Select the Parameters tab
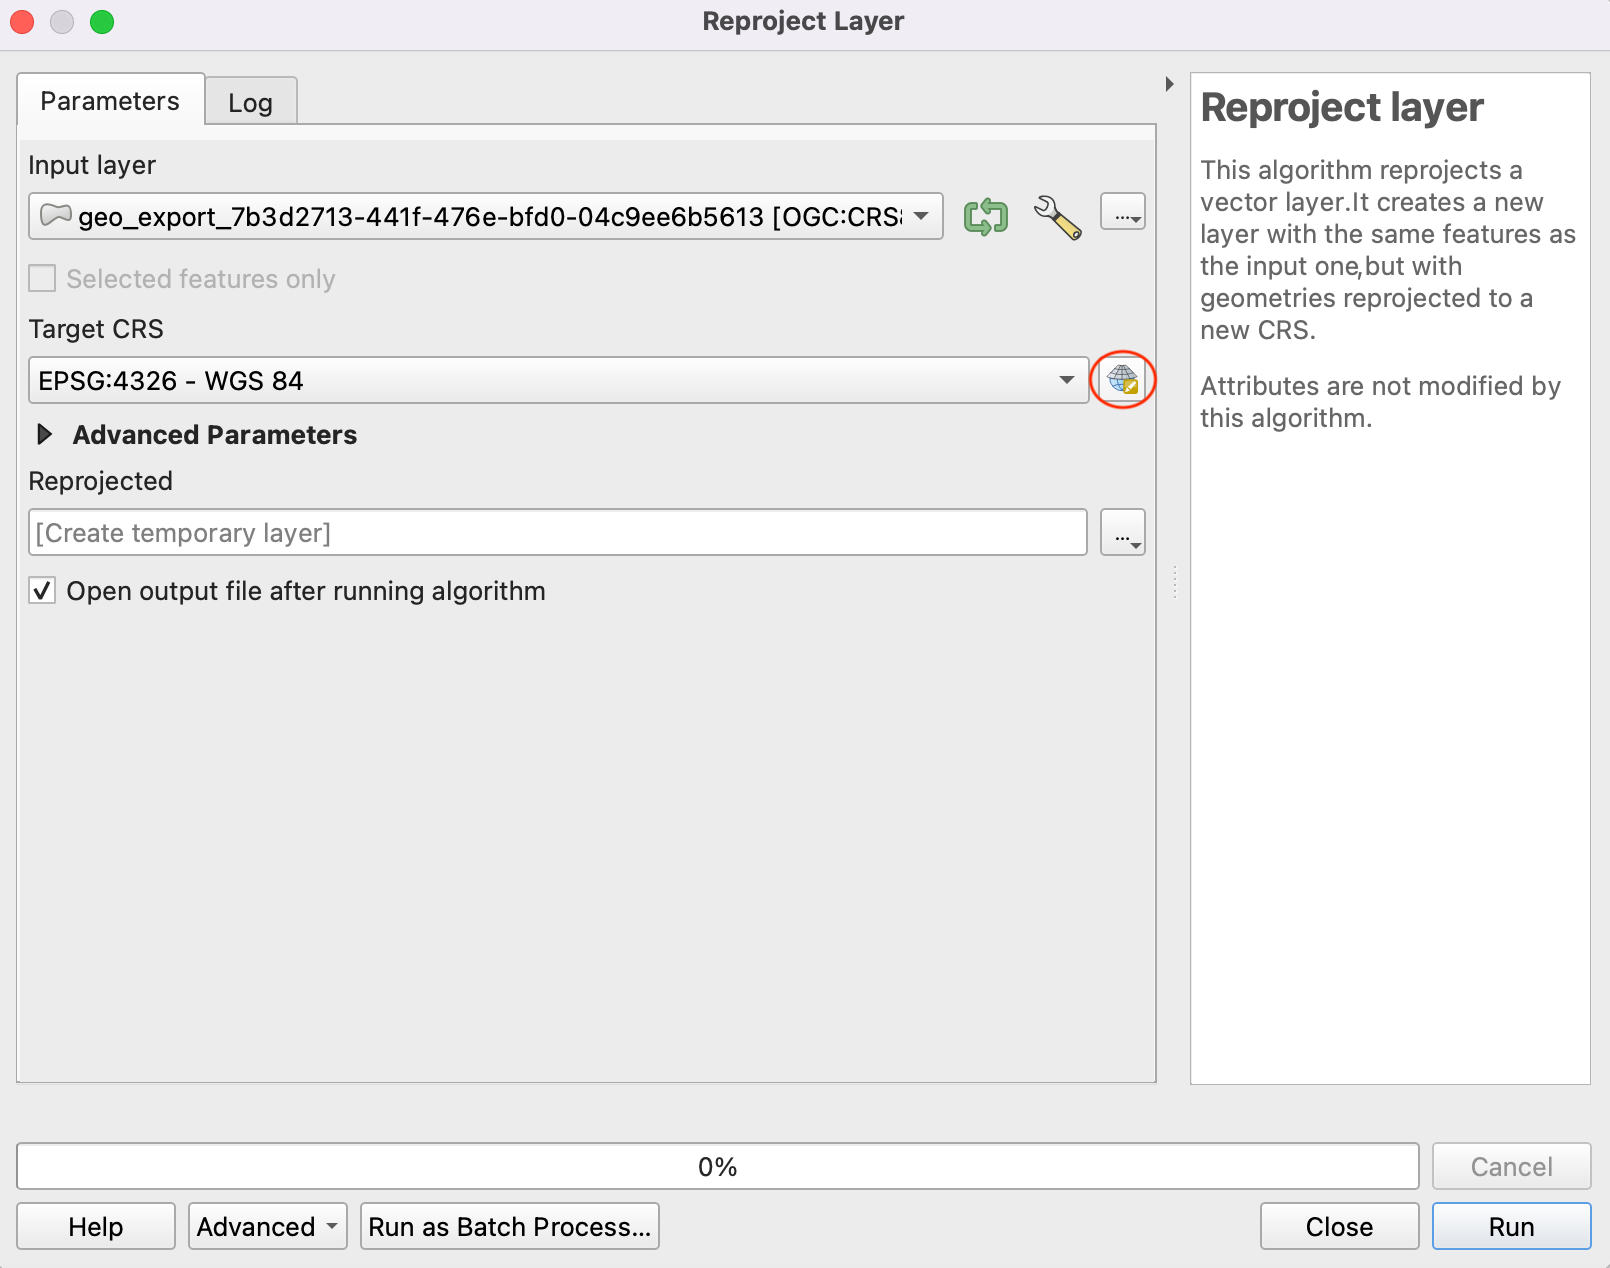 click(110, 101)
